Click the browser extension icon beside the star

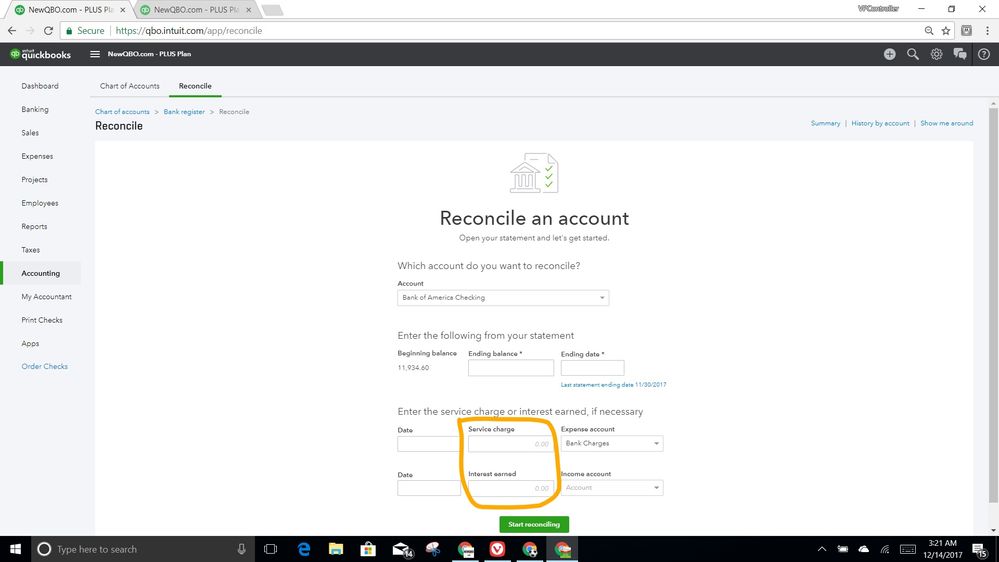click(x=967, y=31)
